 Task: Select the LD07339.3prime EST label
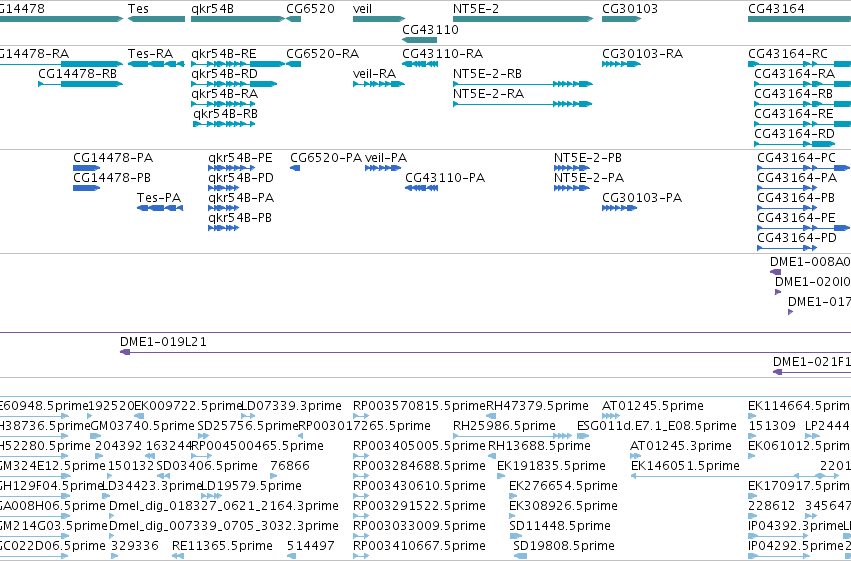pyautogui.click(x=291, y=406)
